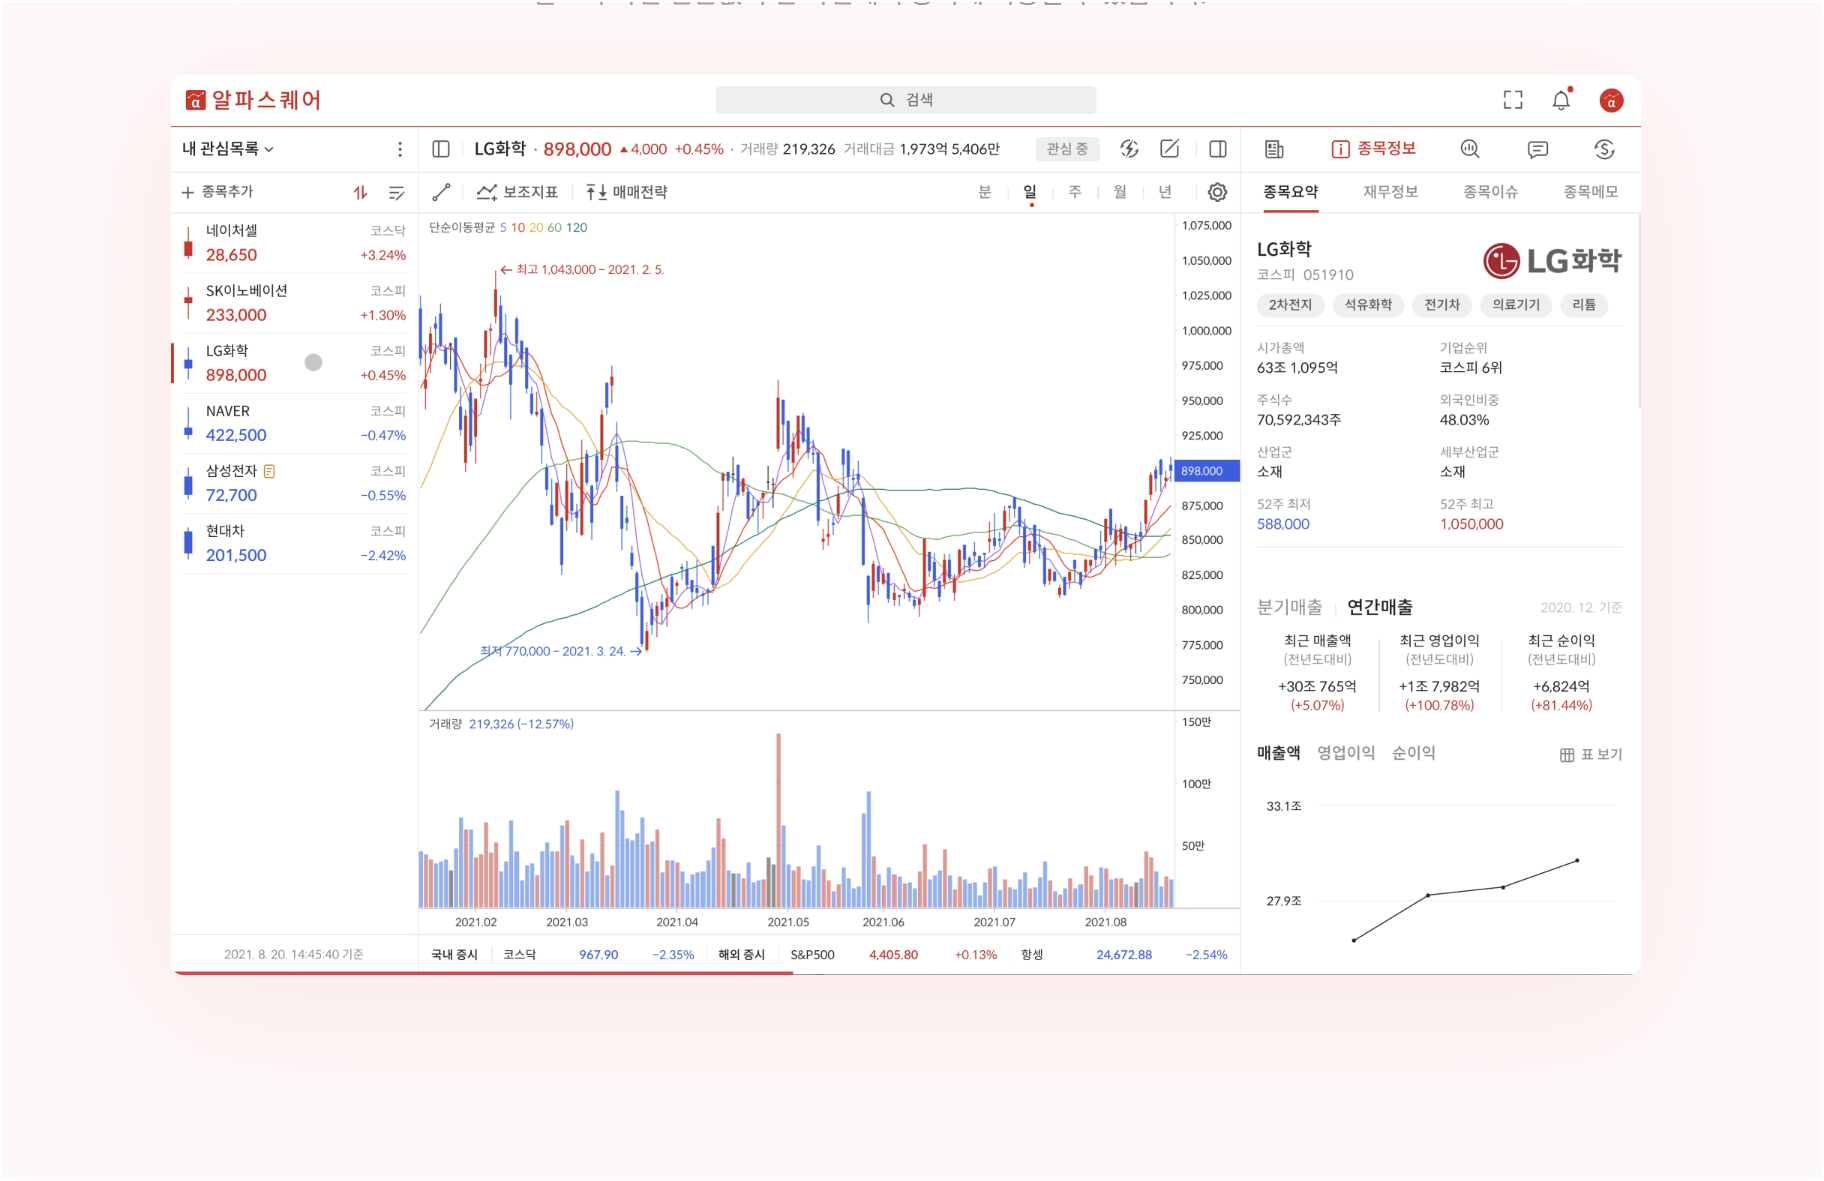Viewport: 1824px width, 1181px height.
Task: Switch chart interval to 주
Action: pos(1075,192)
